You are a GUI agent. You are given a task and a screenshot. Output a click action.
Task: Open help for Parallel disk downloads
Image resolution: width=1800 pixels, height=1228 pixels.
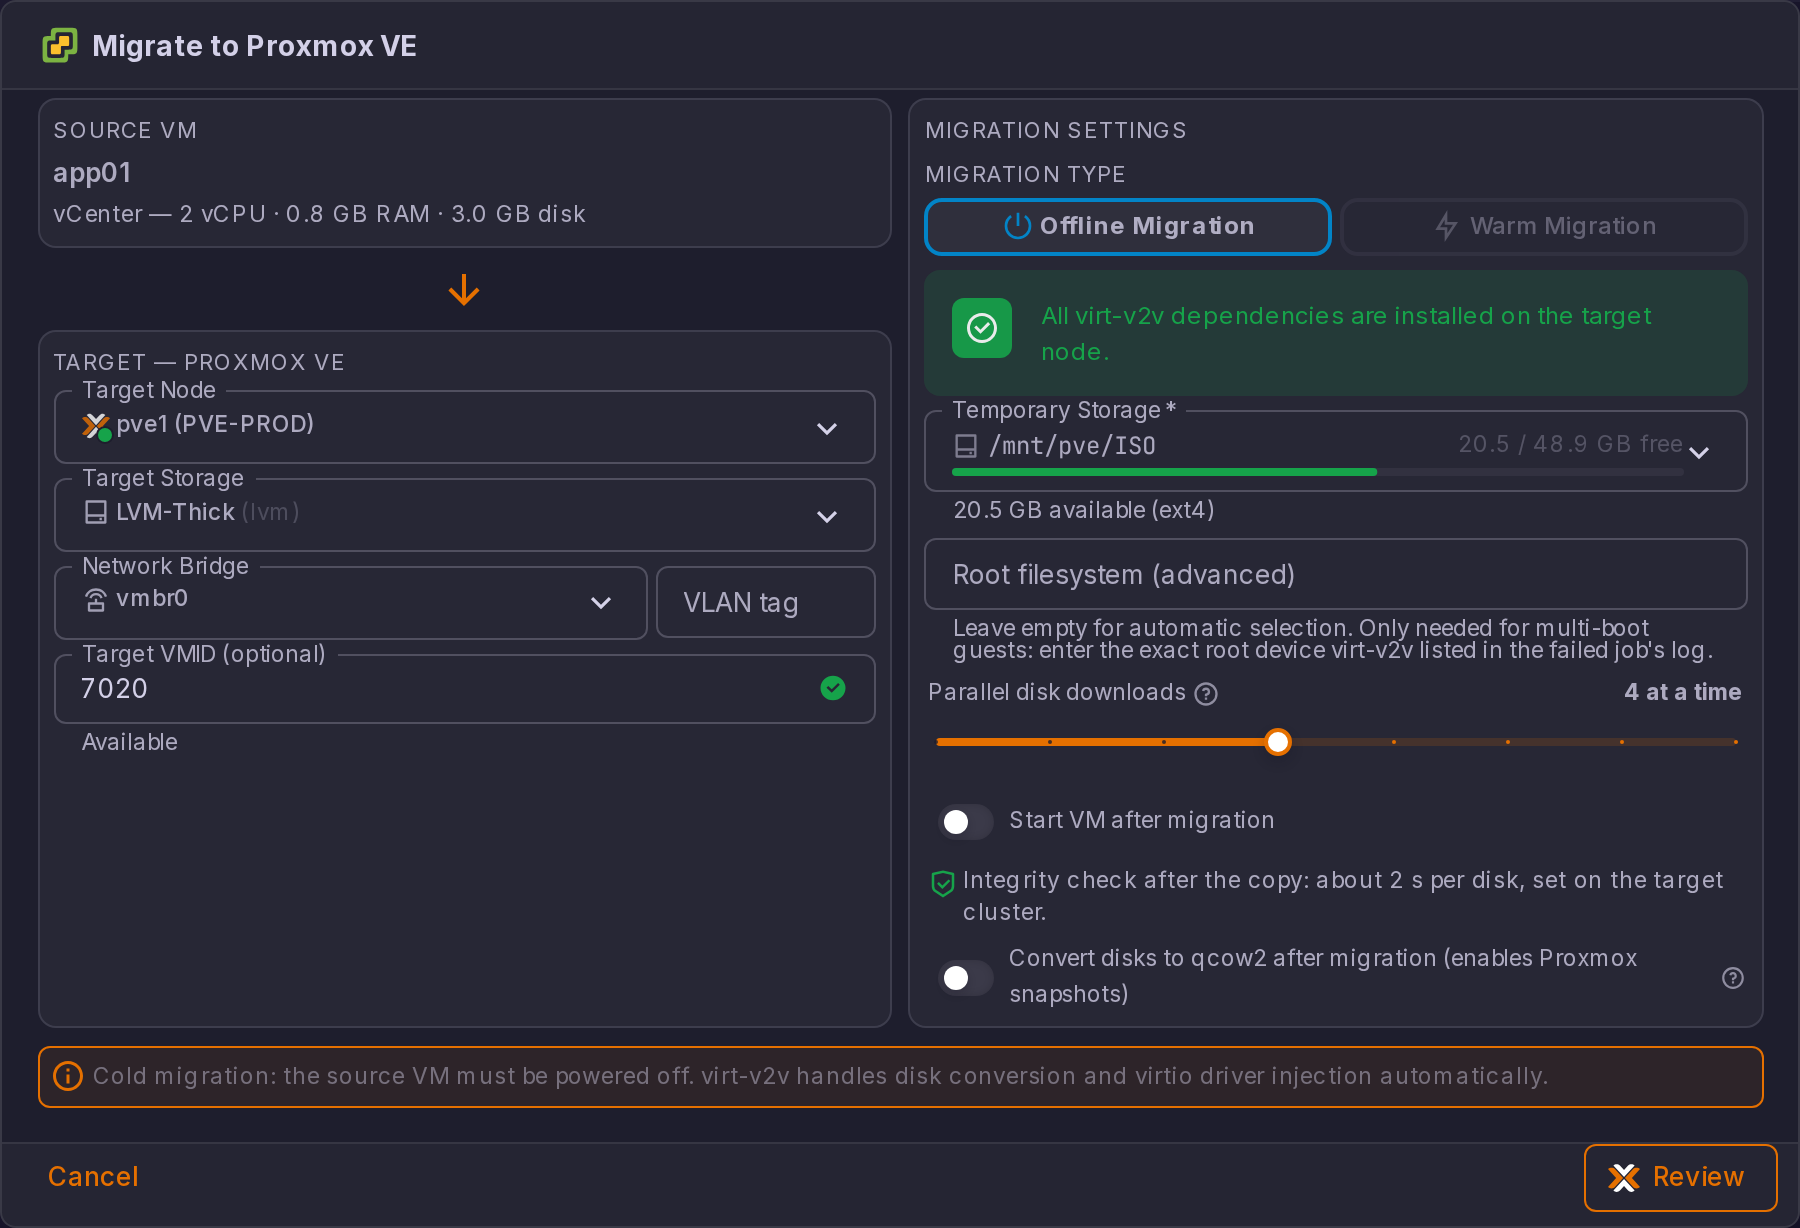(x=1207, y=694)
